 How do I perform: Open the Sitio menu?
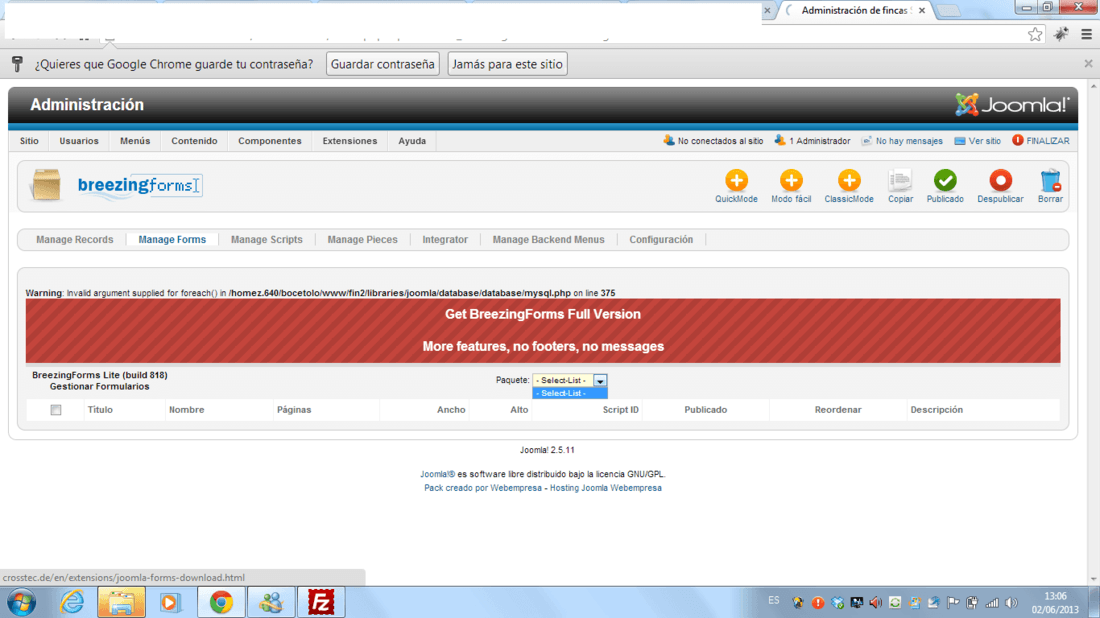click(29, 141)
